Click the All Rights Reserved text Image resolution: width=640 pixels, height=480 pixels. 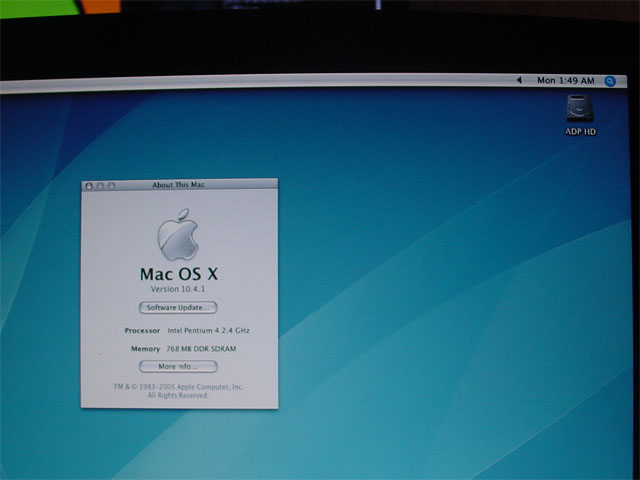click(178, 395)
